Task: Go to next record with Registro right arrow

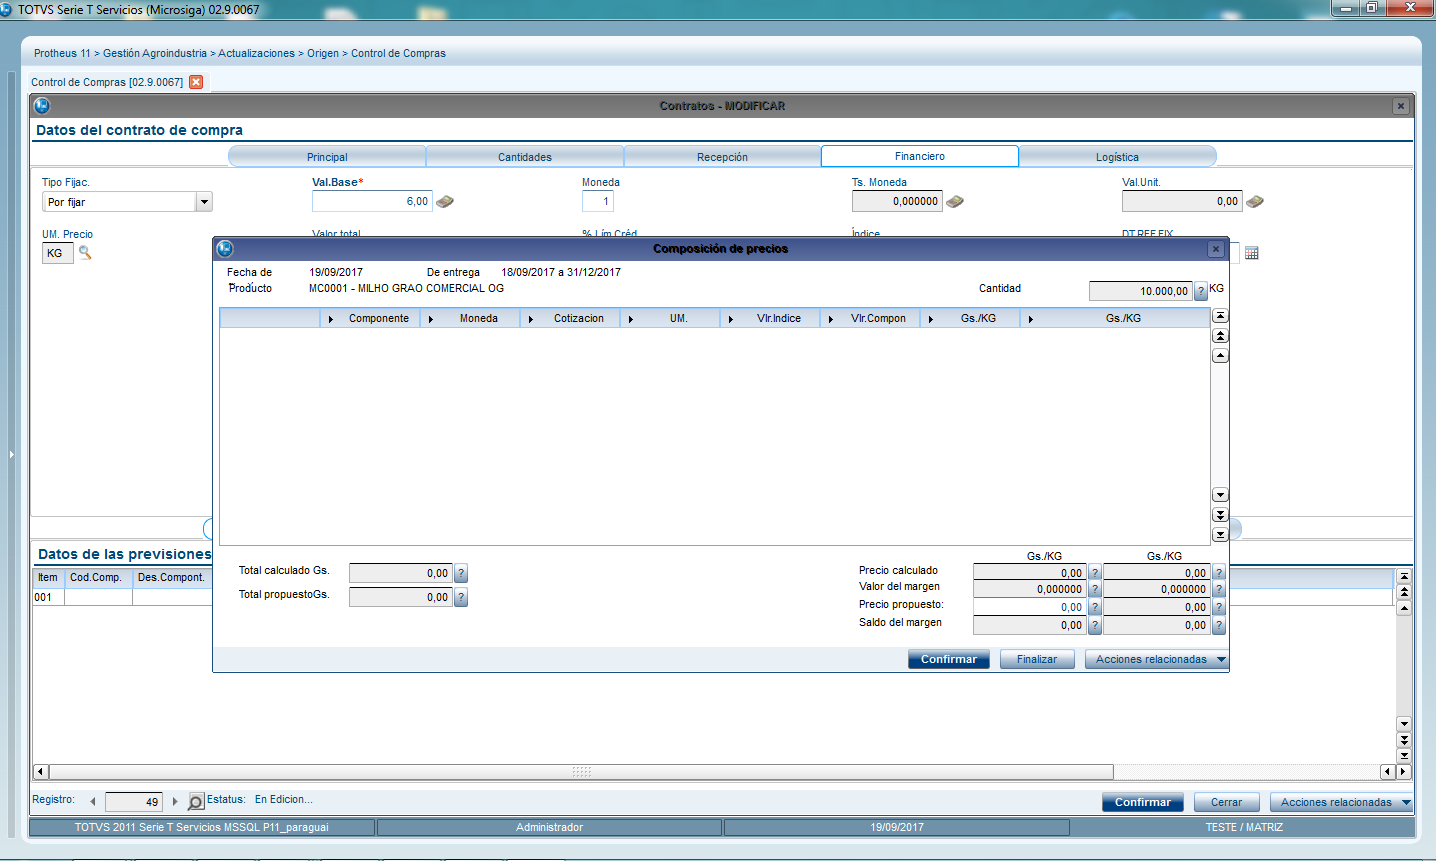Action: [x=175, y=801]
